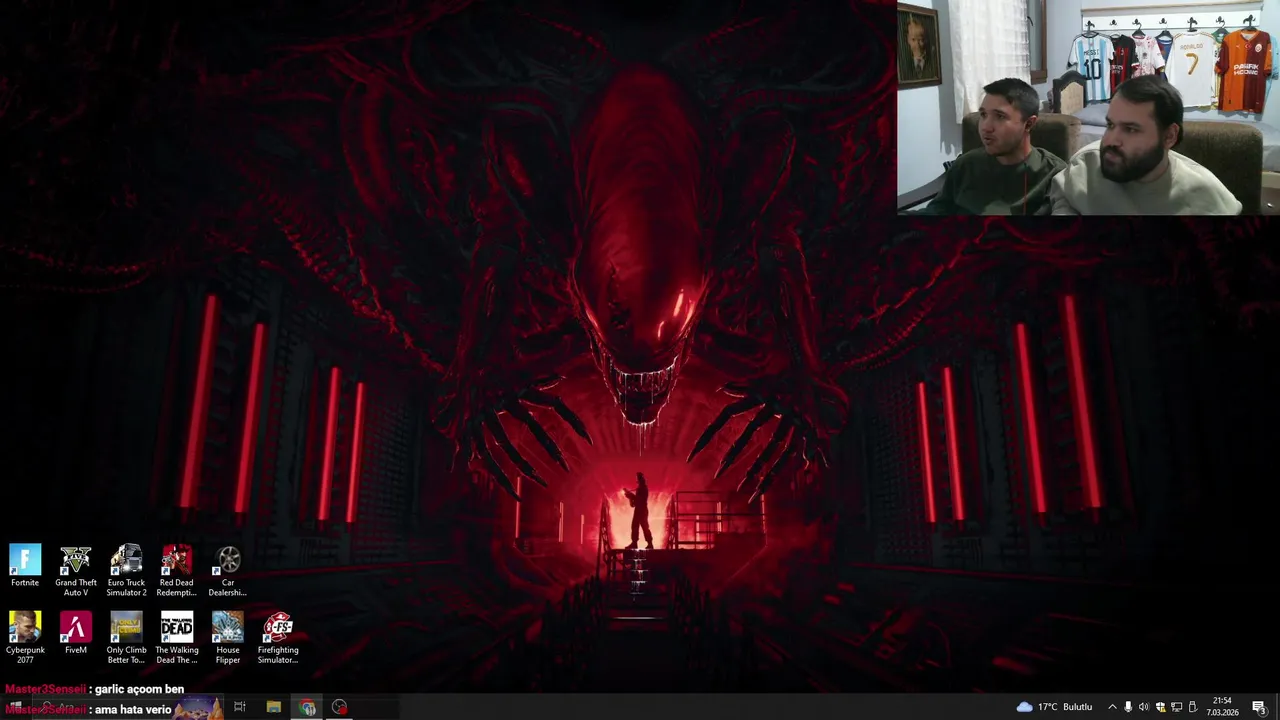
Task: Open File Explorer from the taskbar
Action: (273, 707)
